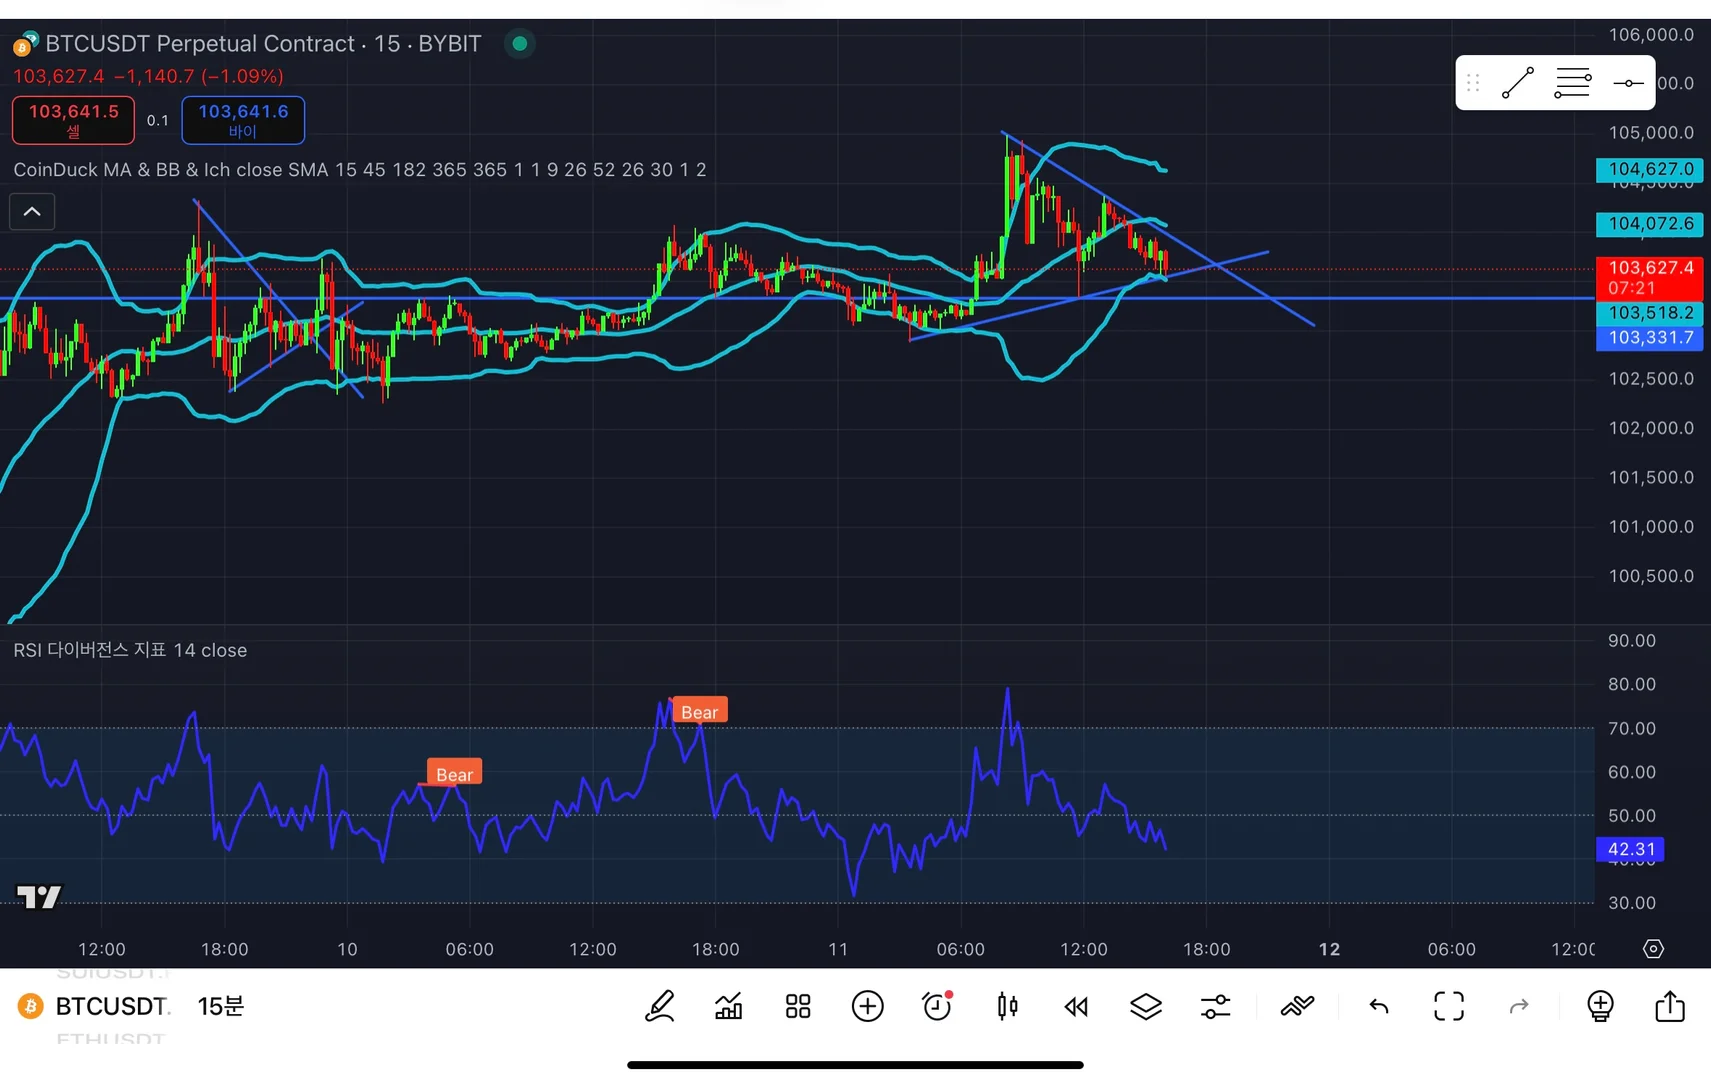The height and width of the screenshot is (1080, 1711).
Task: Tap the Bear label near RSI 60
Action: tap(455, 773)
